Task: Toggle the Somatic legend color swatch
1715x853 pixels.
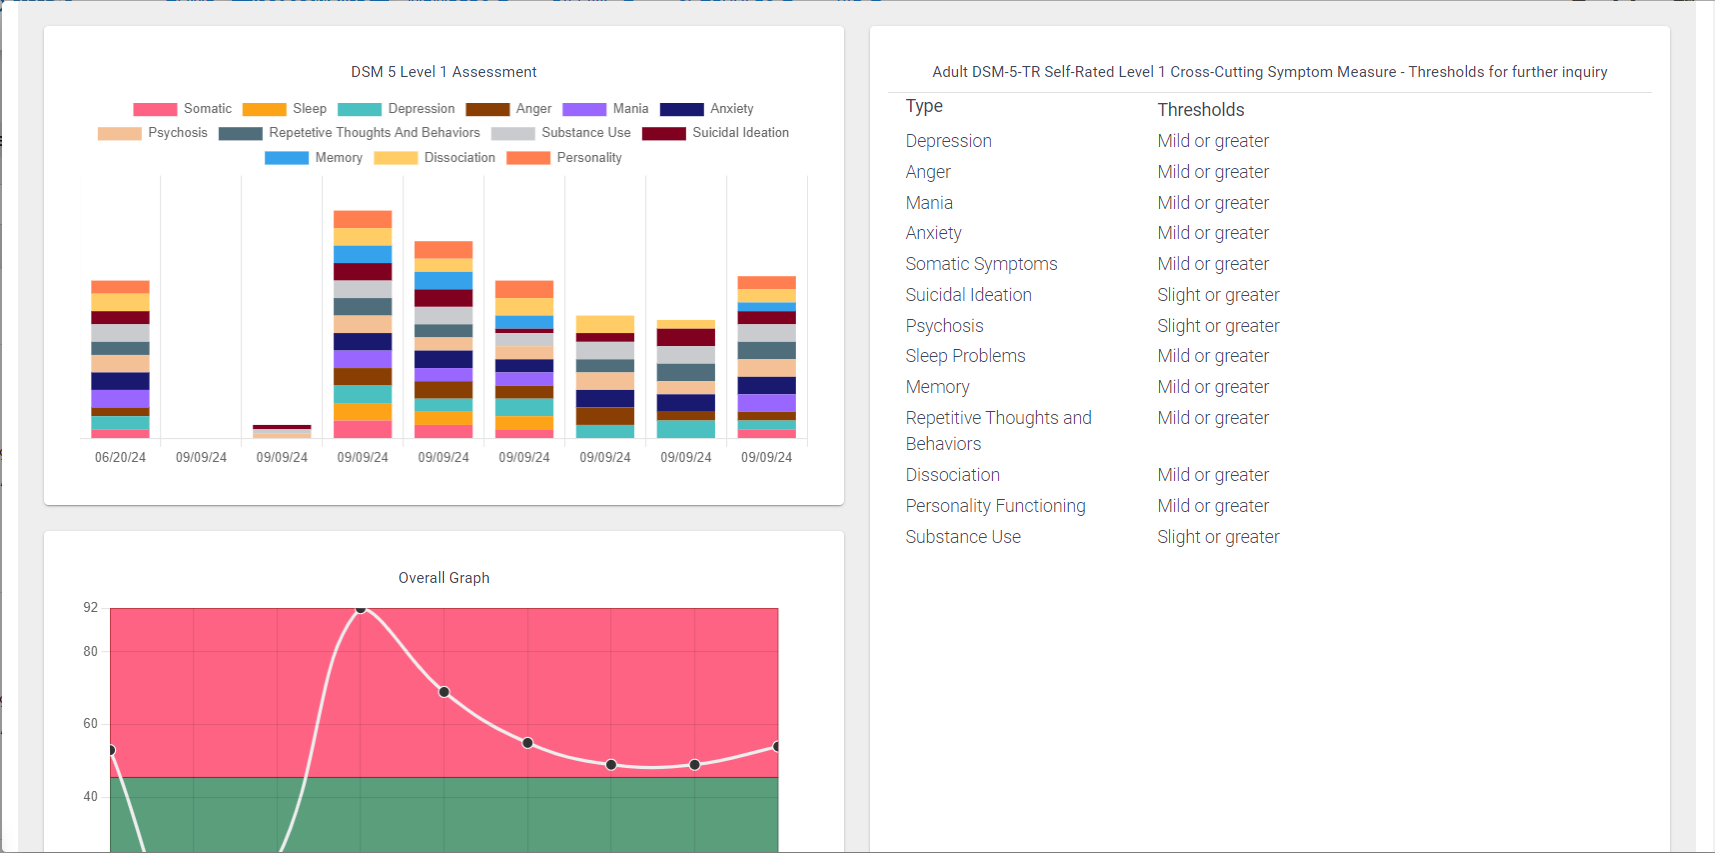Action: click(155, 109)
